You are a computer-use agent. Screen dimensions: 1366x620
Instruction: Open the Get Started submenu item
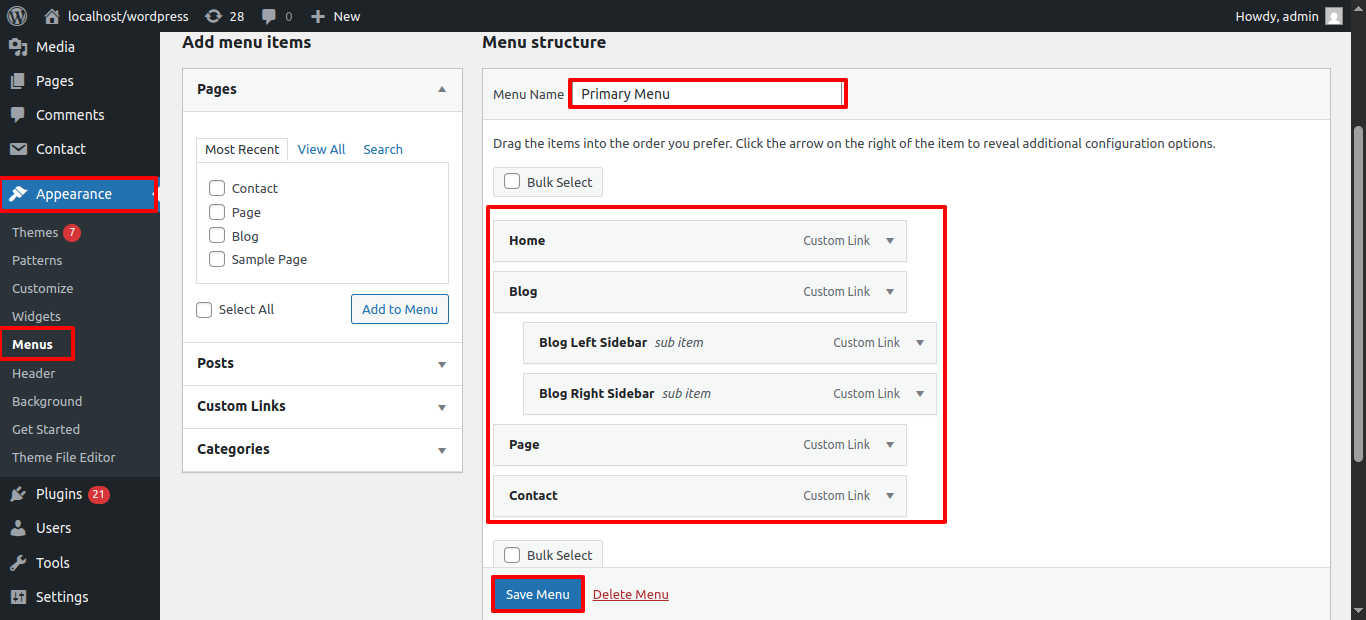(46, 429)
